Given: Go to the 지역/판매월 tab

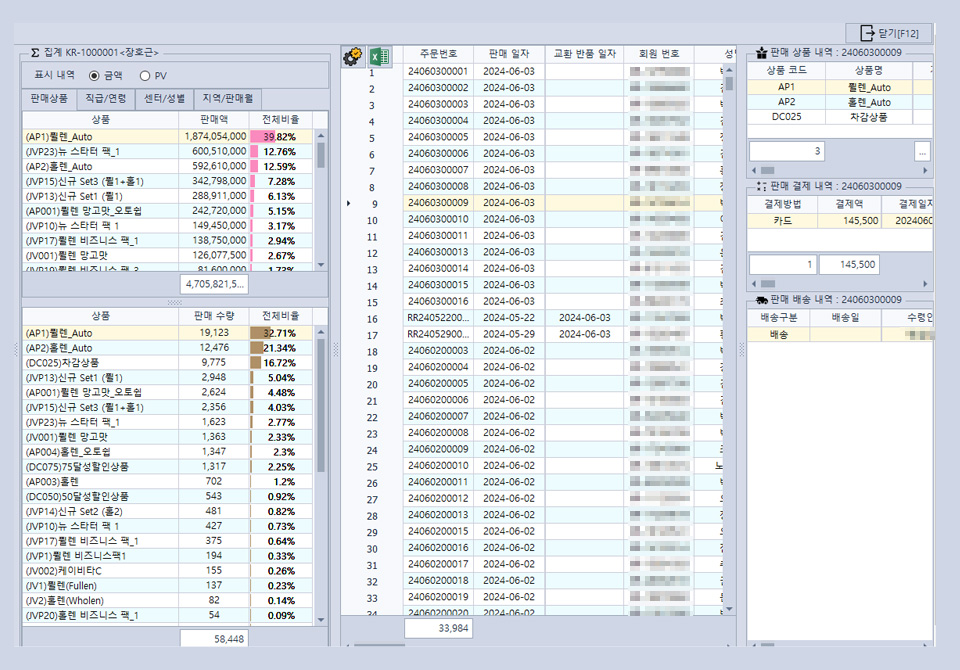Looking at the screenshot, I should pyautogui.click(x=227, y=99).
